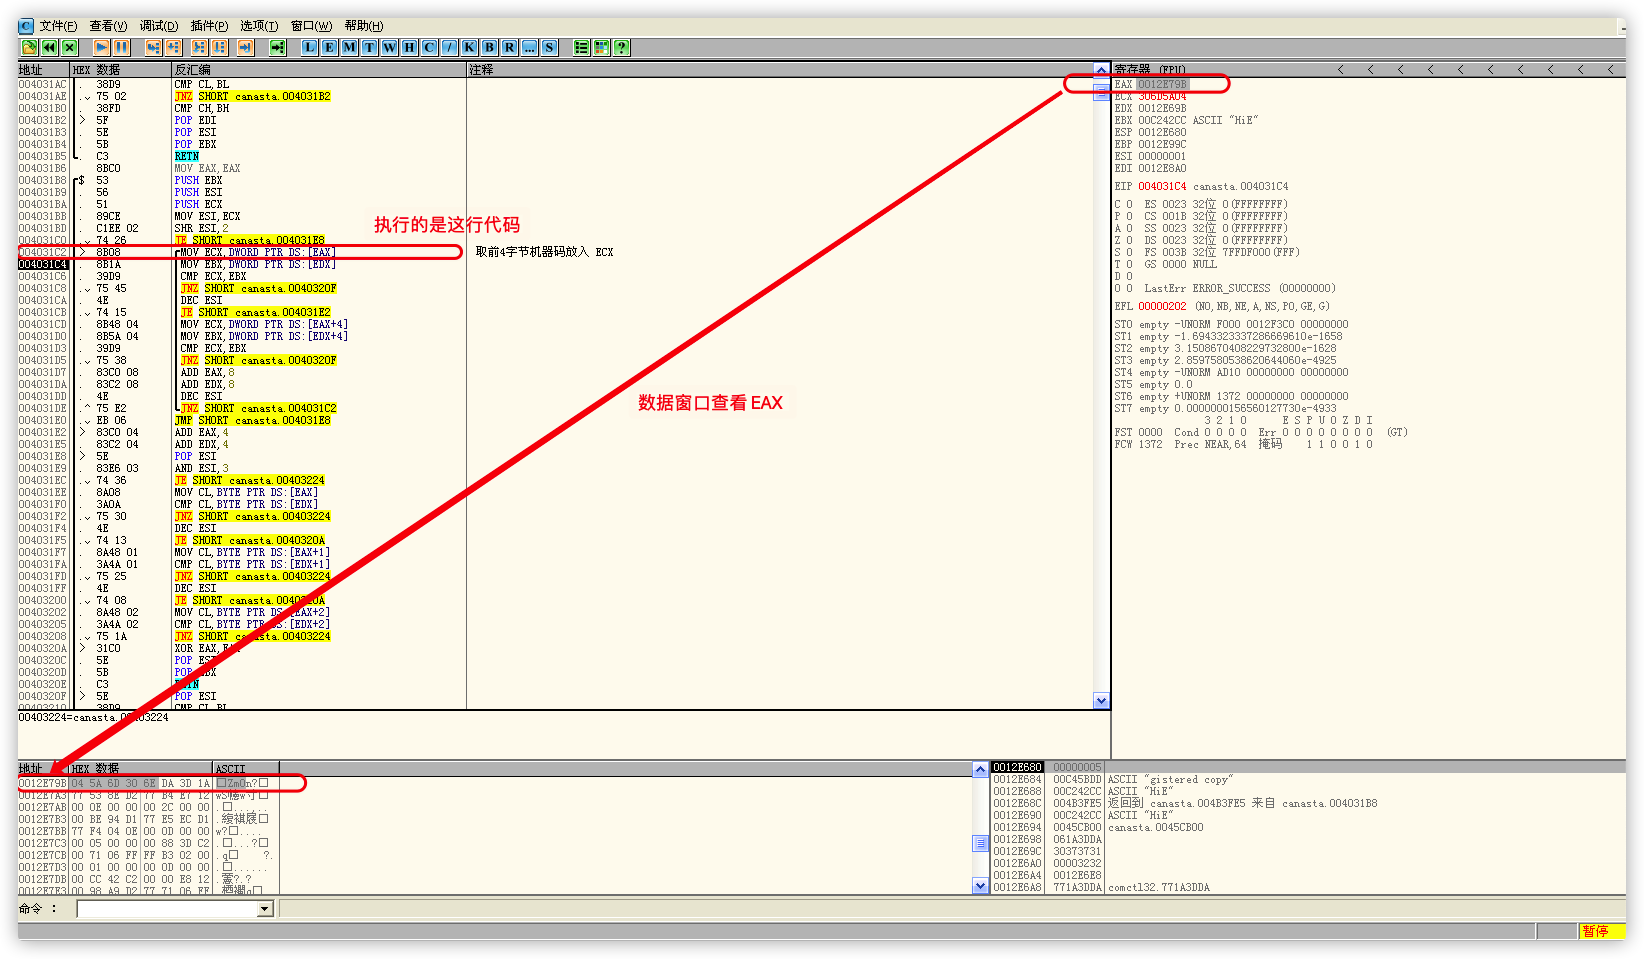Open the 调试(D) debug menu
Image resolution: width=1644 pixels, height=959 pixels.
pos(159,26)
